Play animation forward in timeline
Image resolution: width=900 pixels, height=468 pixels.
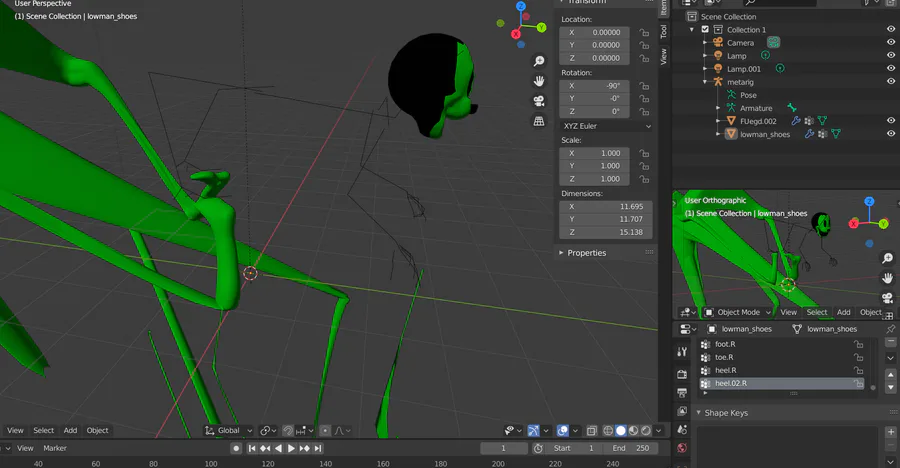(291, 448)
